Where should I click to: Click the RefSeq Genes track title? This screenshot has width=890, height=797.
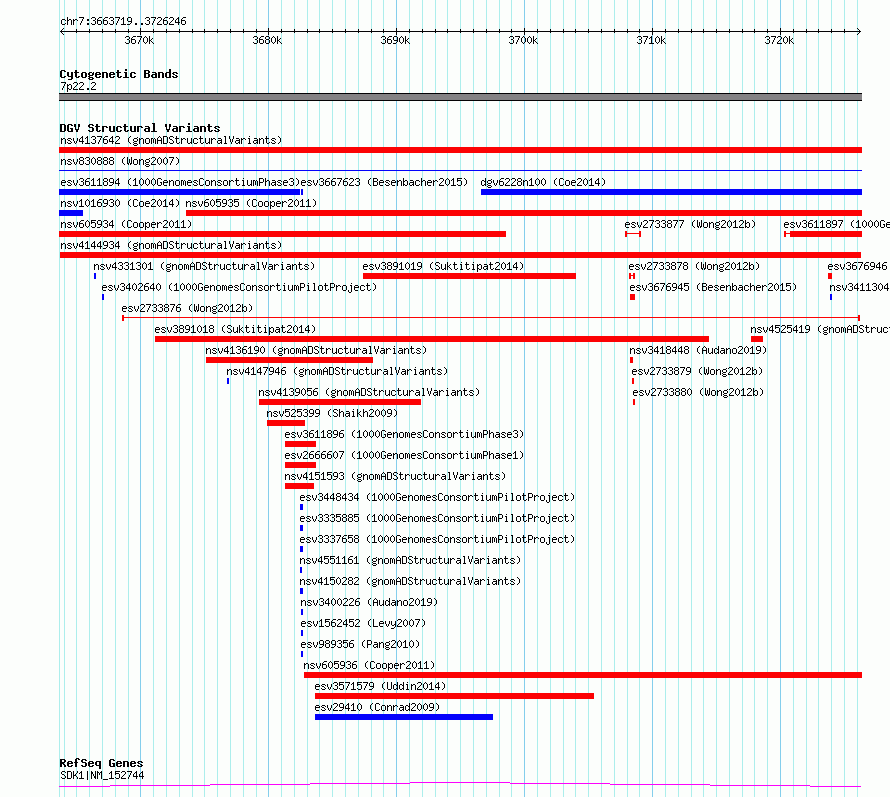pyautogui.click(x=101, y=763)
